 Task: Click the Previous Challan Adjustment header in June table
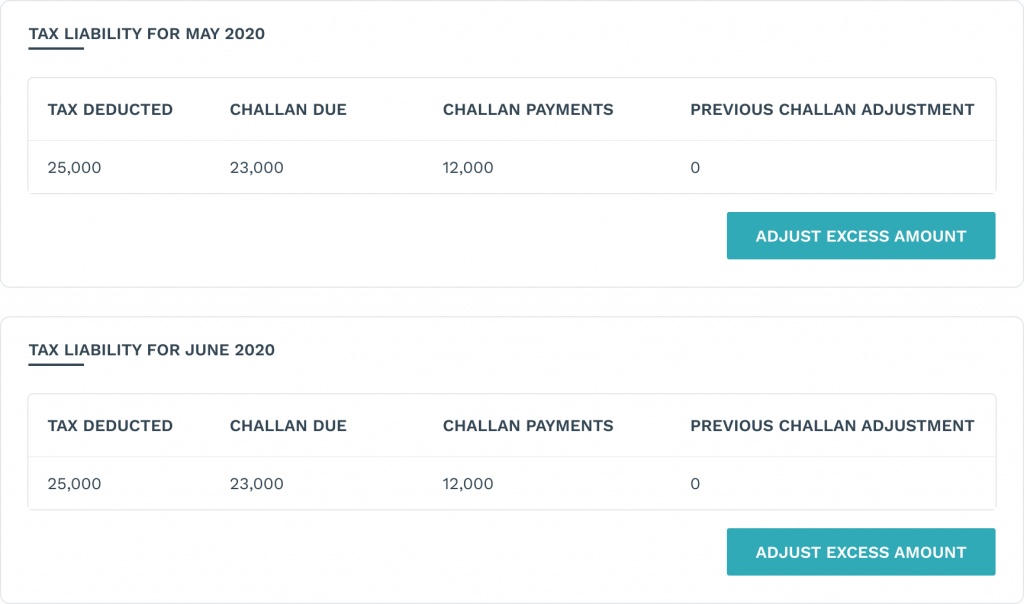coord(832,426)
